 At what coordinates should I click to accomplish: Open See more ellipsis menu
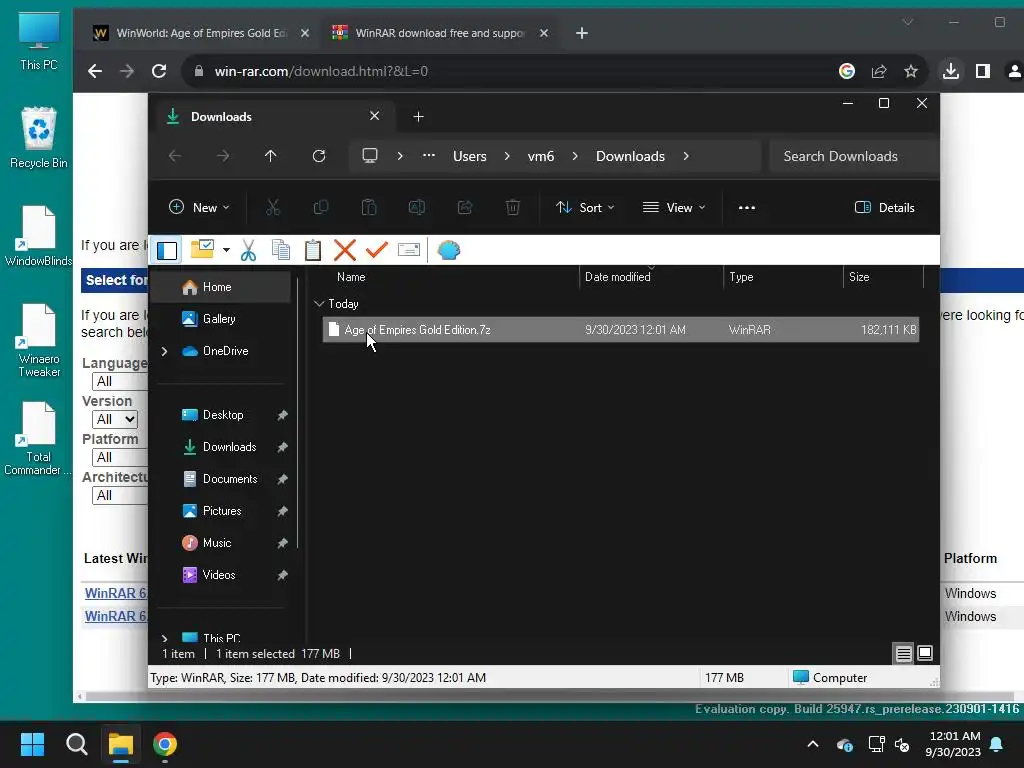746,208
